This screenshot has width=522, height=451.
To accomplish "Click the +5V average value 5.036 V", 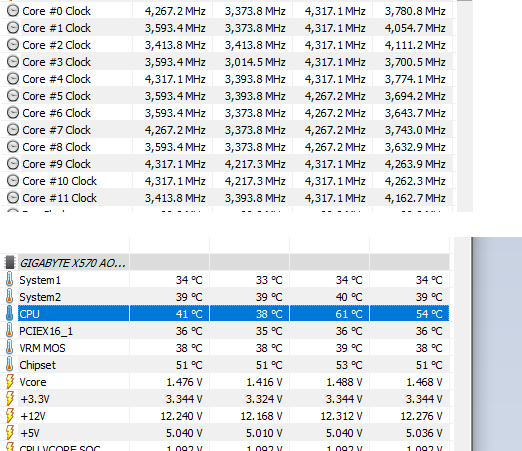I will 424,433.
